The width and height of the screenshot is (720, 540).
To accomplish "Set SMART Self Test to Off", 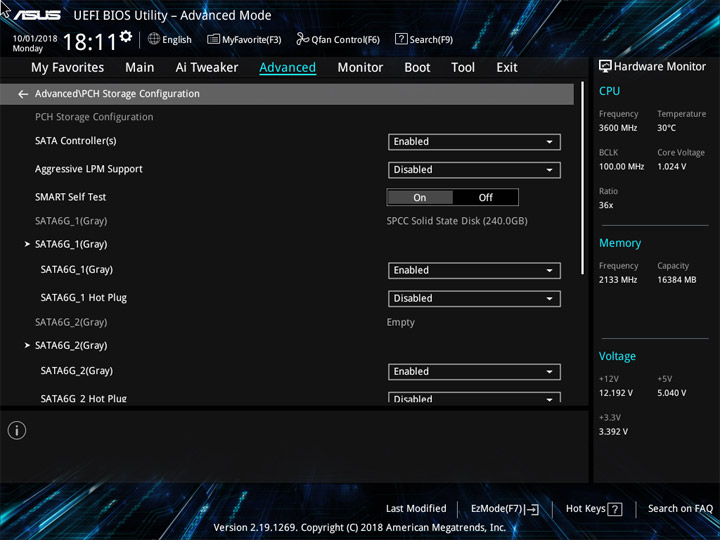I will [x=485, y=197].
